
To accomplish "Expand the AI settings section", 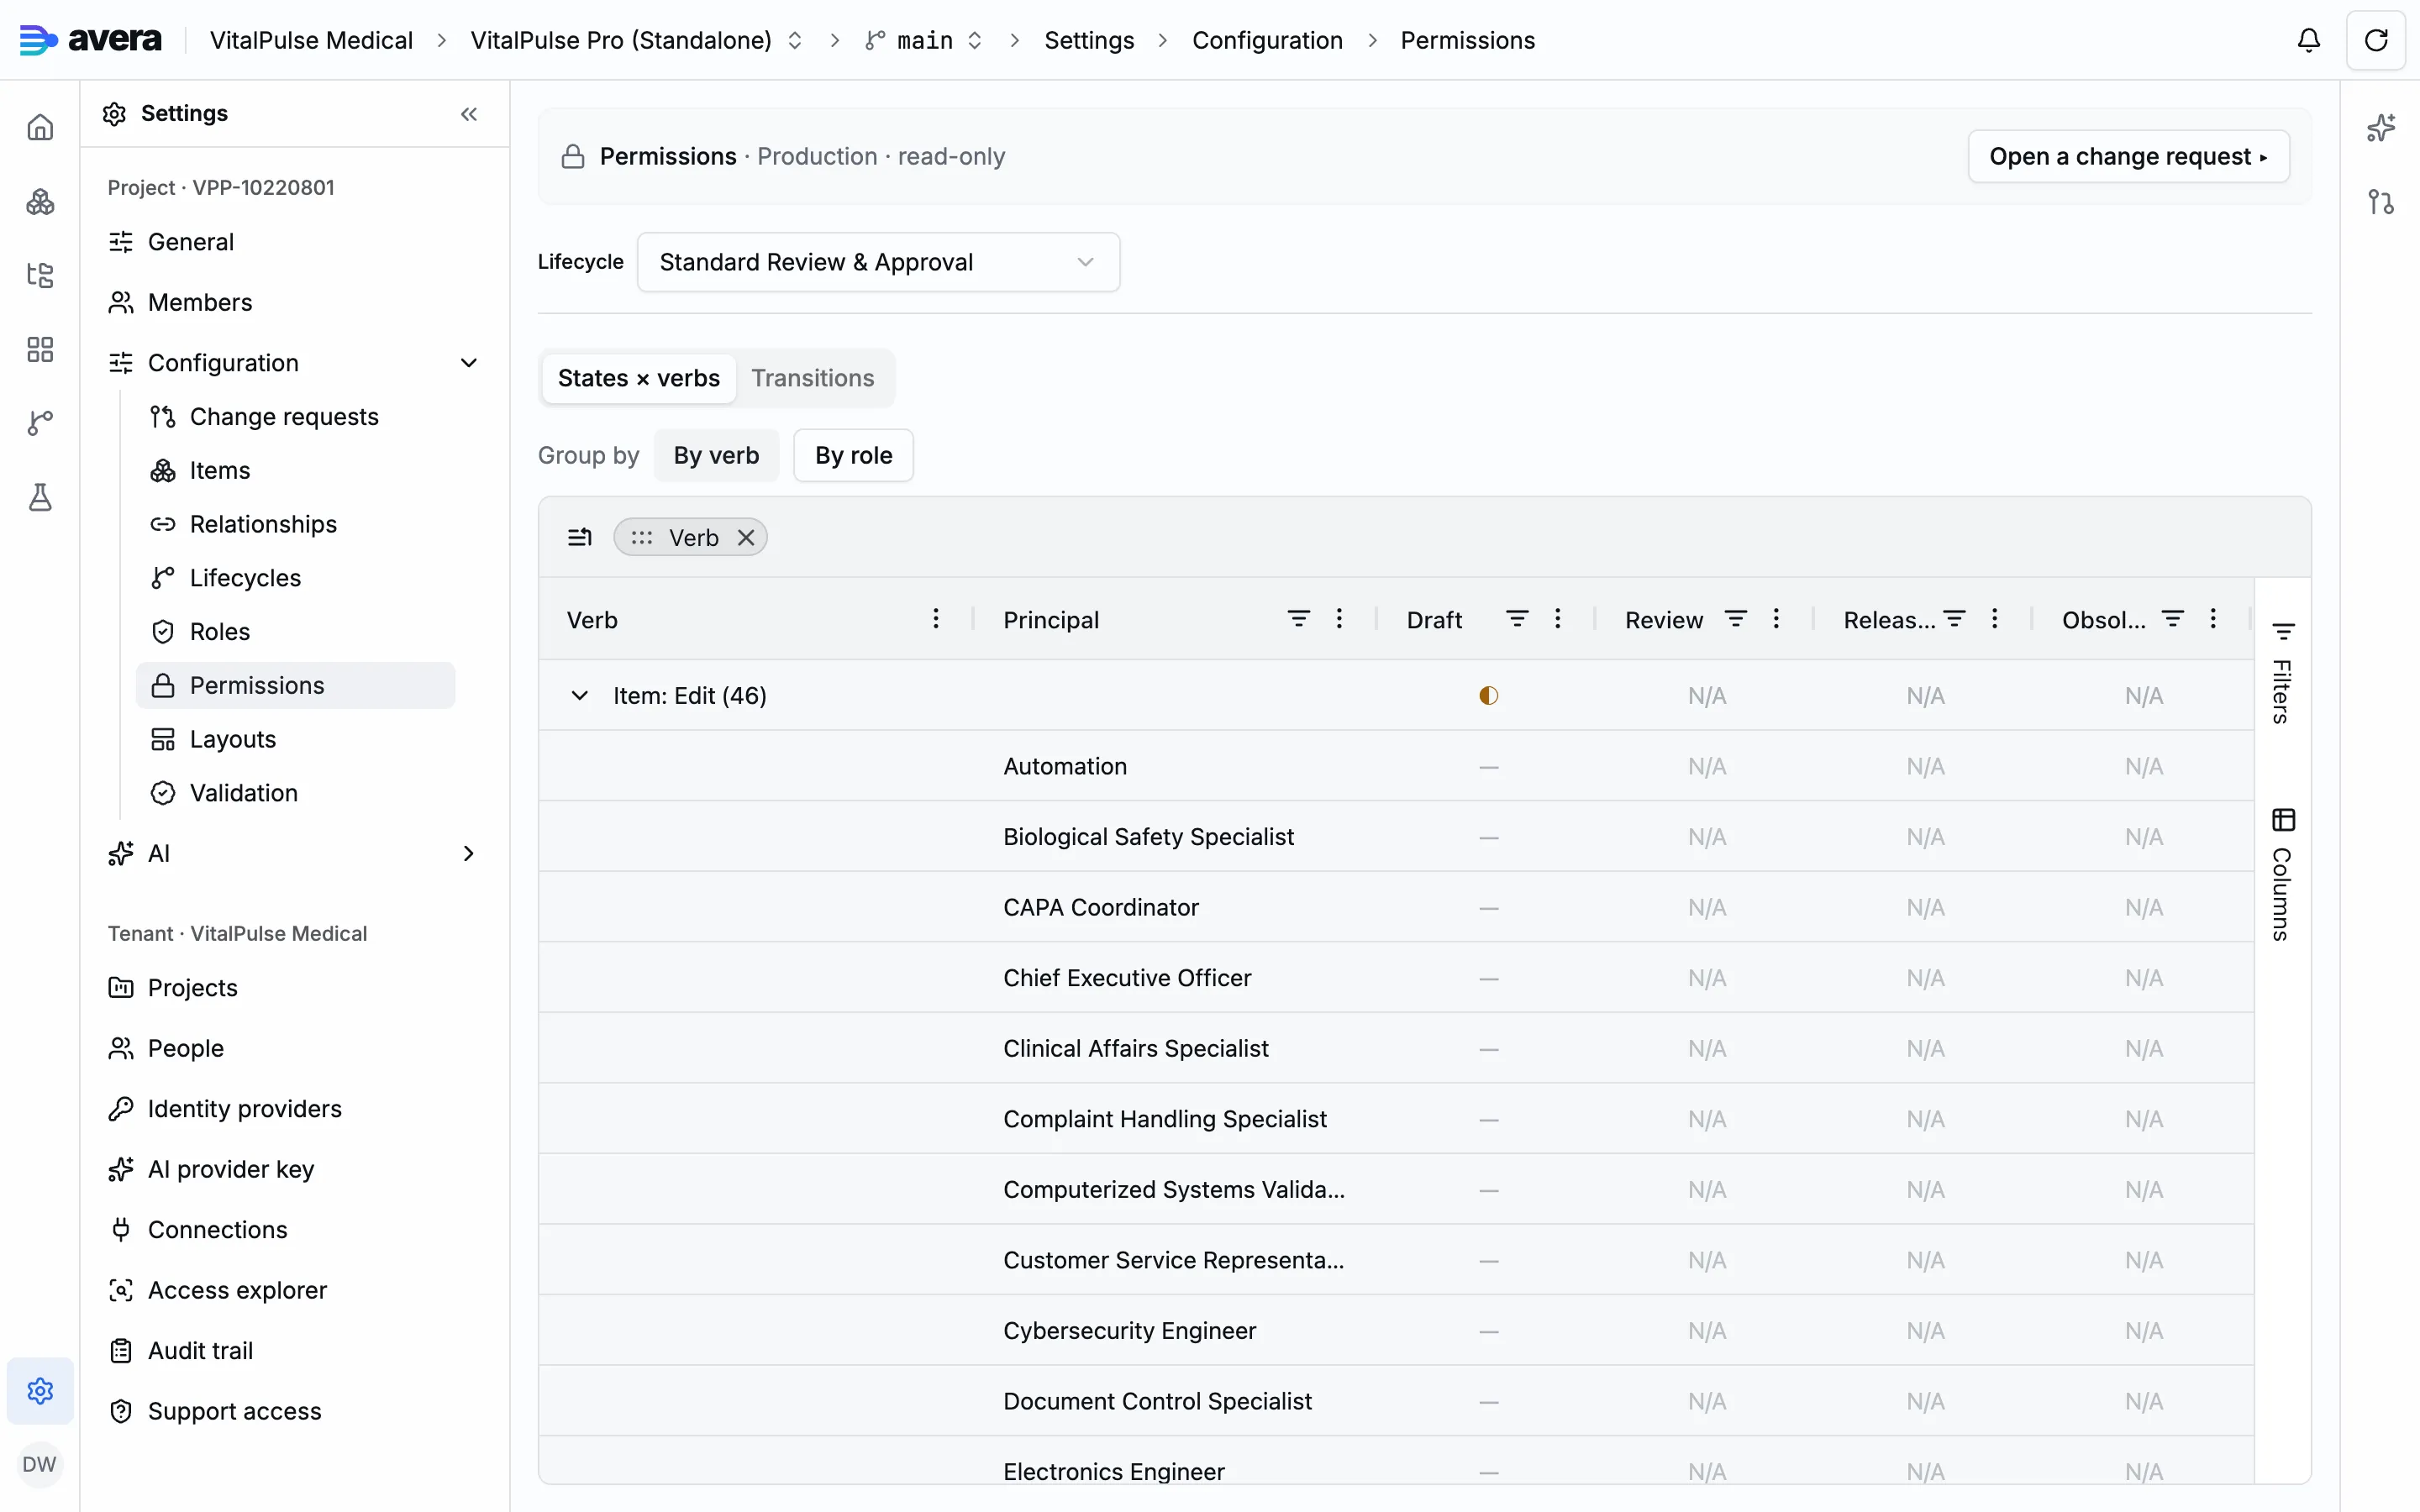I will [469, 853].
